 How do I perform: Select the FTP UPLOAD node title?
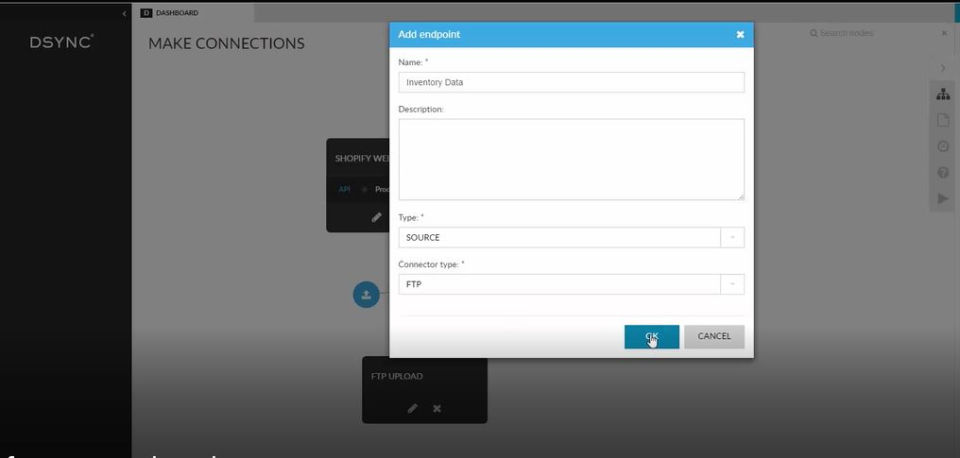397,376
